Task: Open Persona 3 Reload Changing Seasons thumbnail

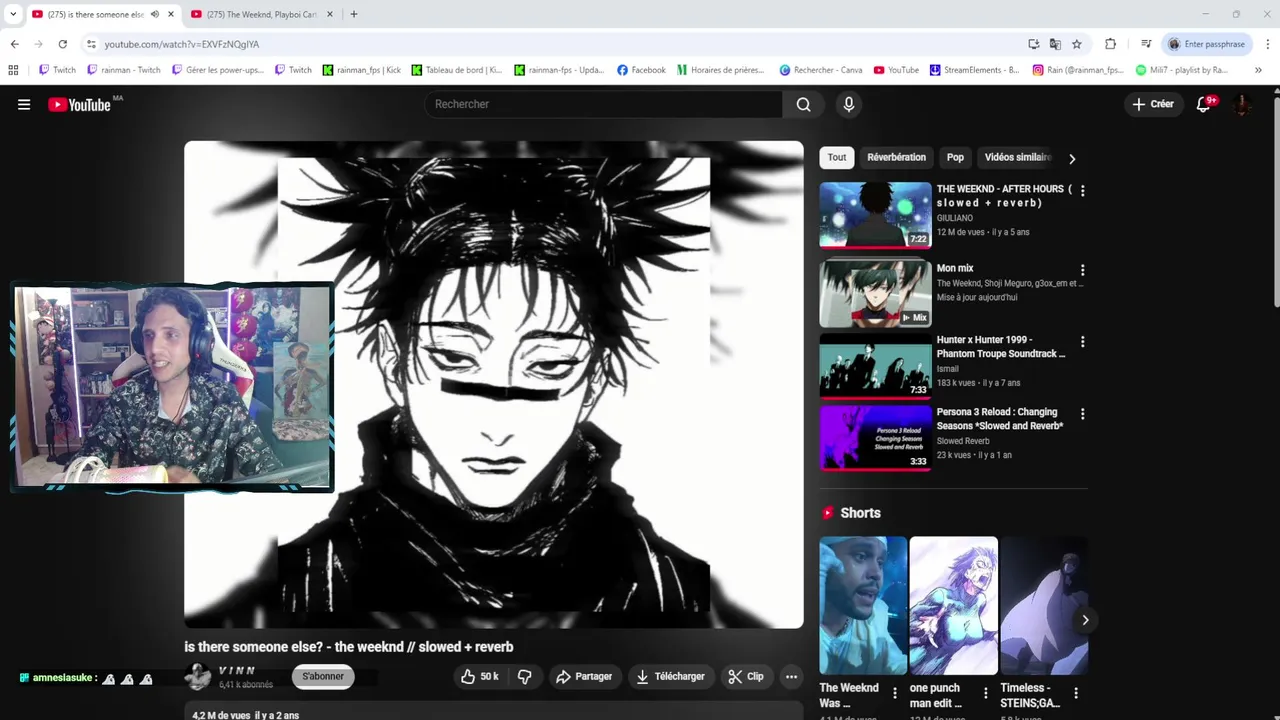Action: (x=875, y=437)
